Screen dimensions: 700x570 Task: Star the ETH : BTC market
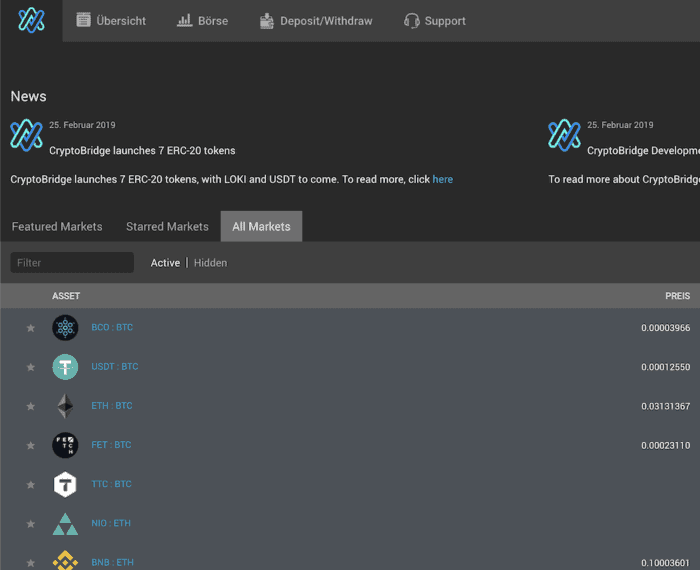[30, 406]
